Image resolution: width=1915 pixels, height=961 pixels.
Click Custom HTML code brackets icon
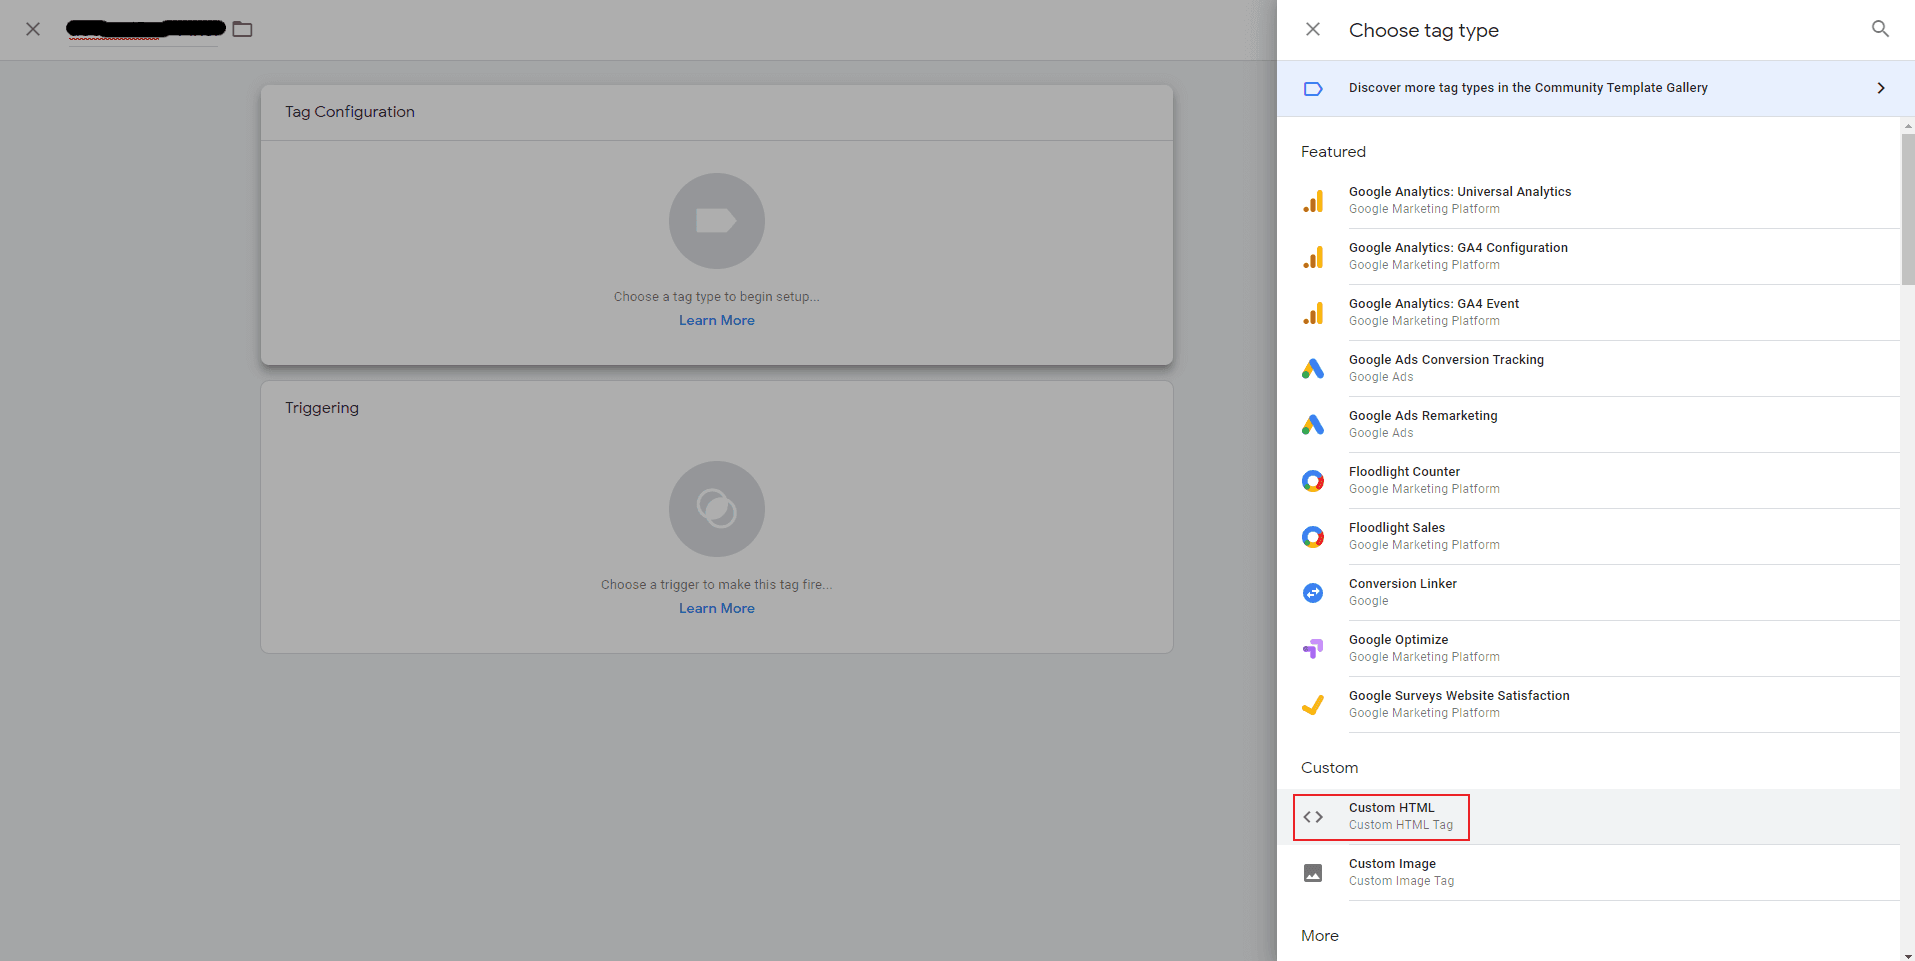click(1313, 817)
